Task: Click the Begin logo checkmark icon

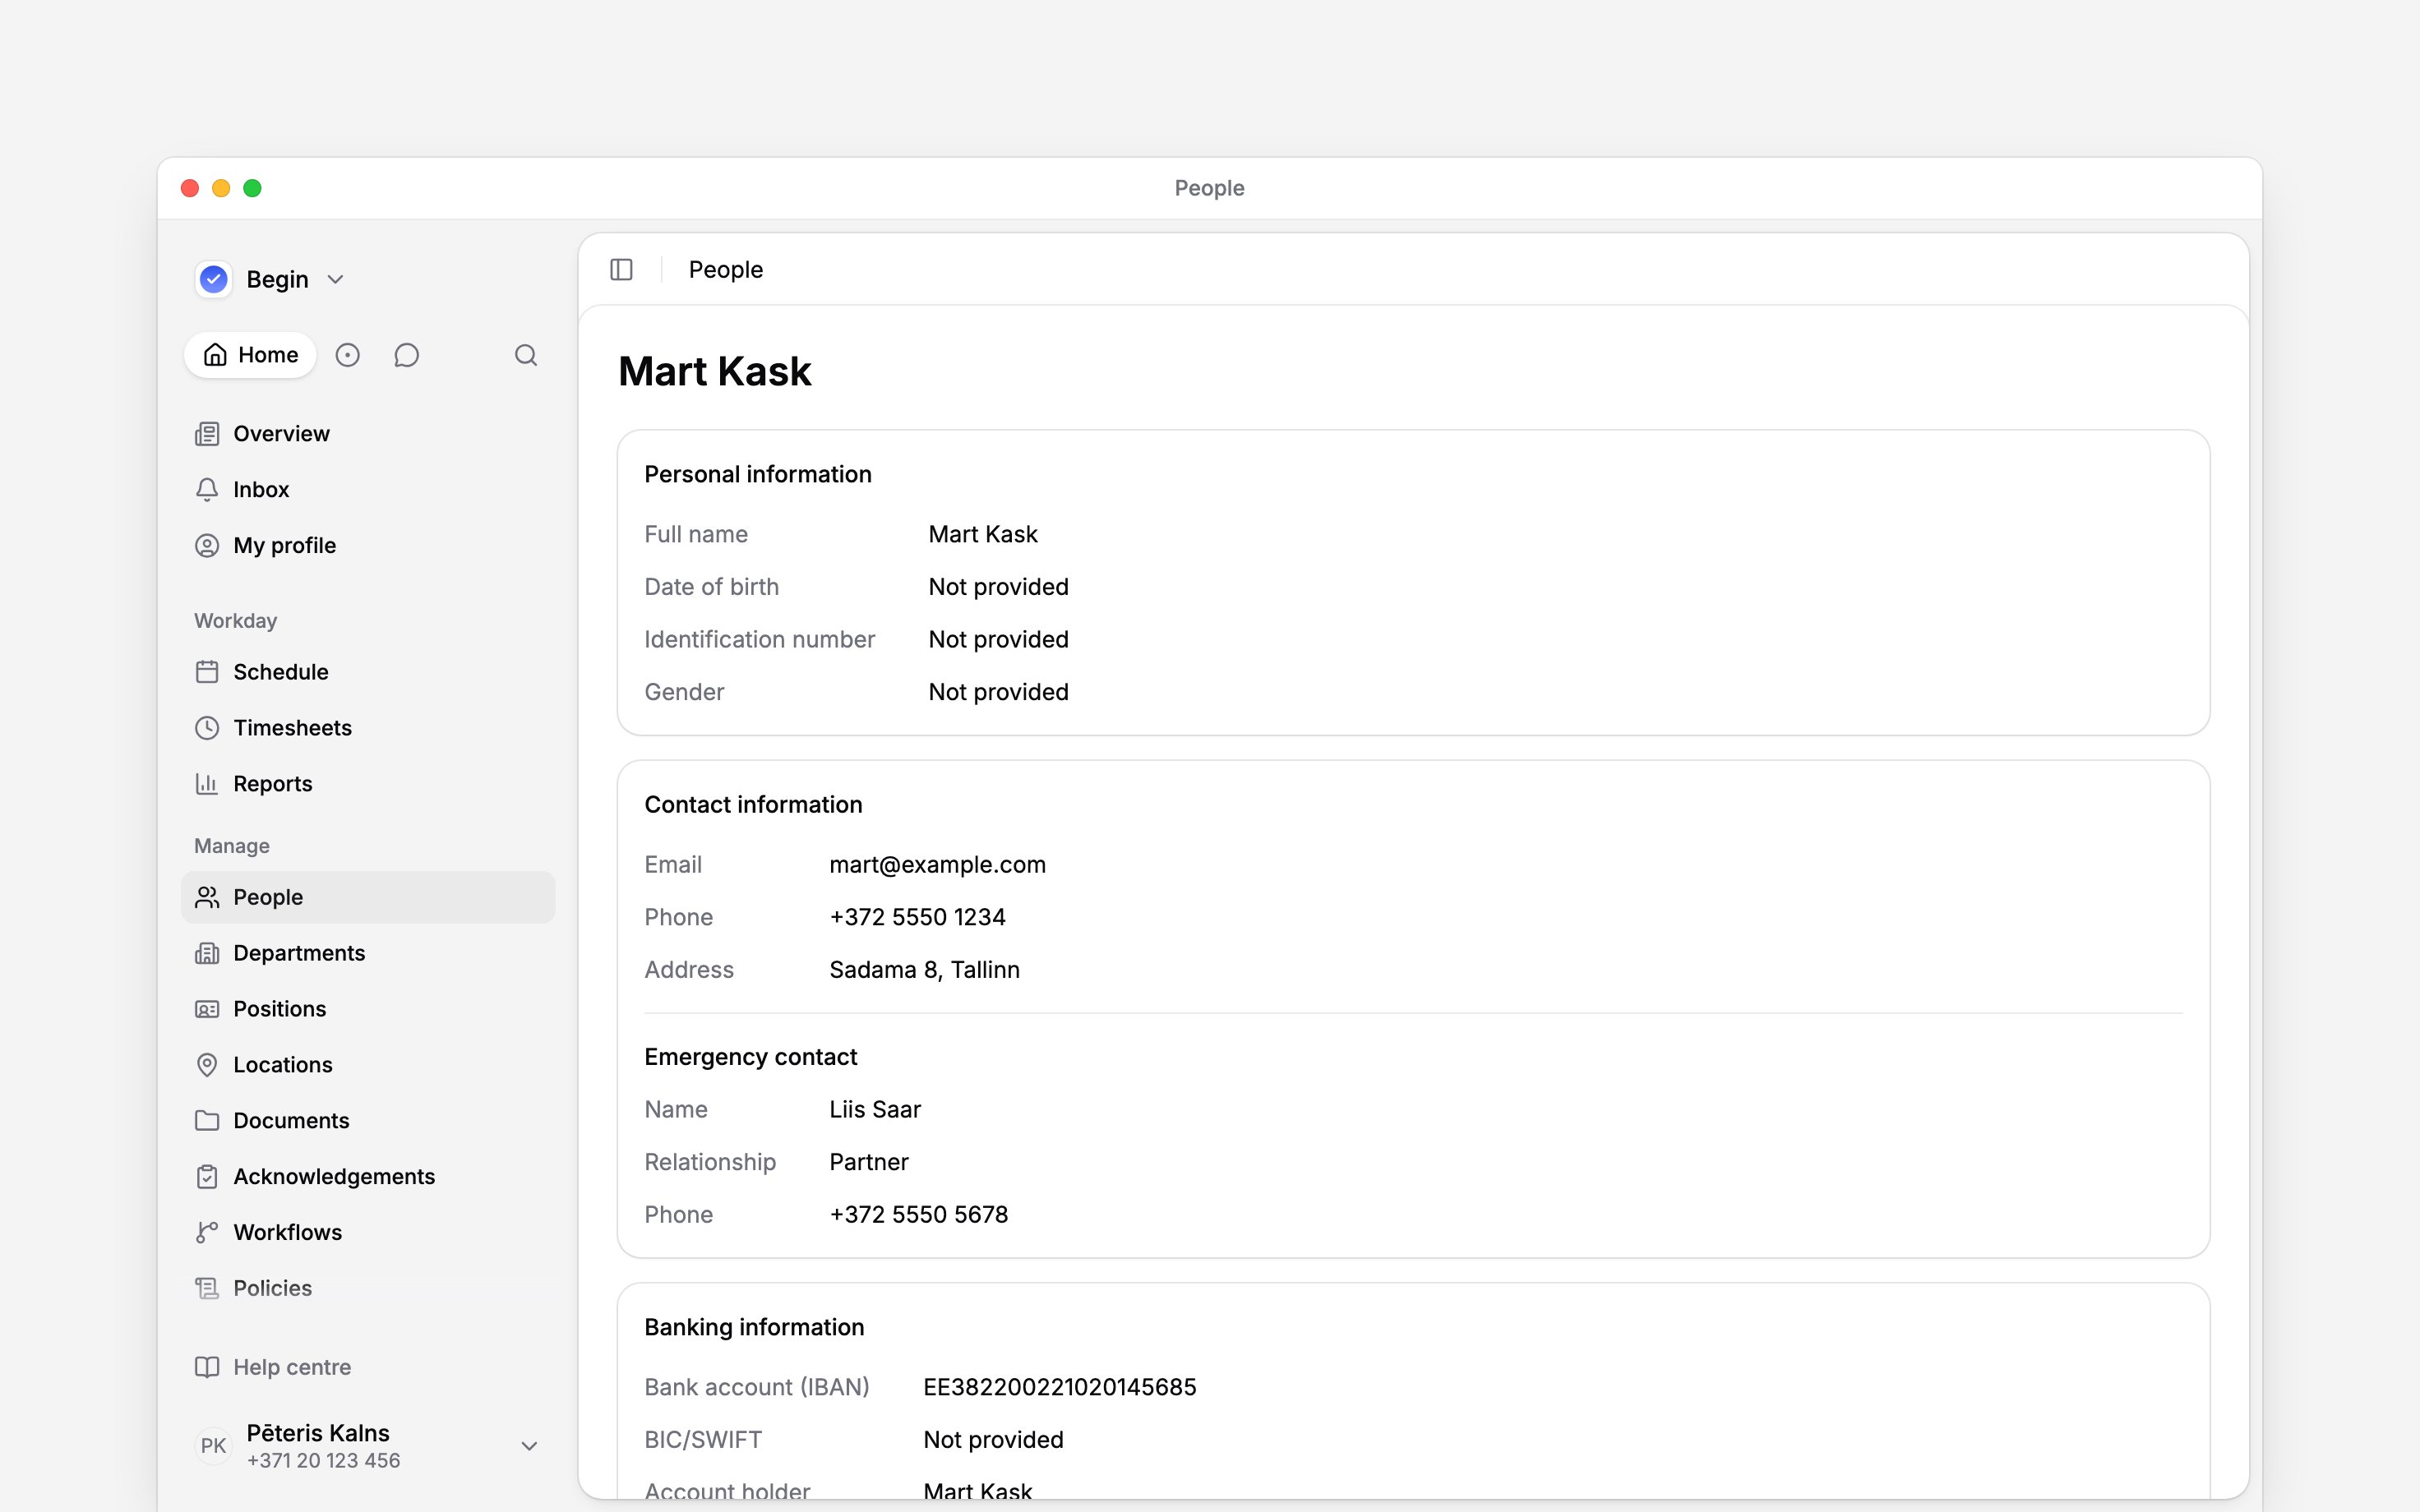Action: (x=214, y=279)
